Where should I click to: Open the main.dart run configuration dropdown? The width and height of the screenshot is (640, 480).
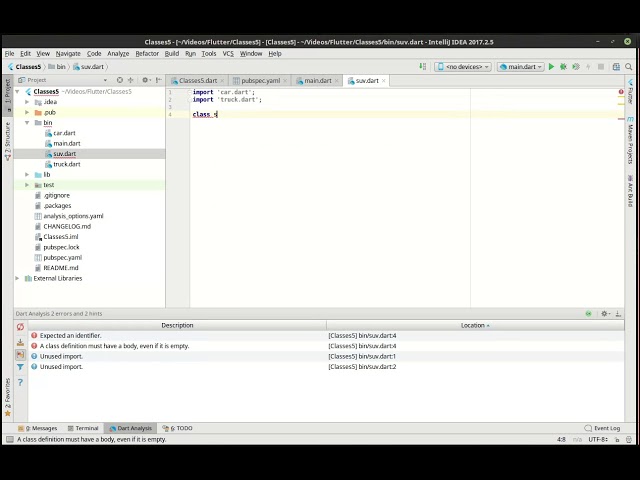521,67
